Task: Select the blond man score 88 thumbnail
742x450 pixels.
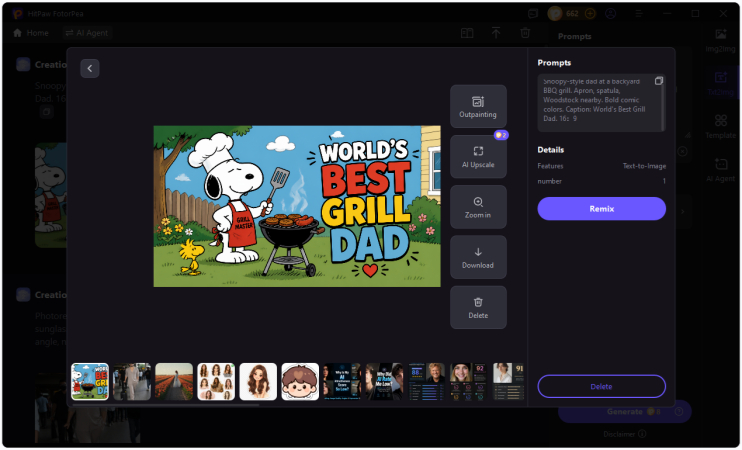Action: point(427,382)
